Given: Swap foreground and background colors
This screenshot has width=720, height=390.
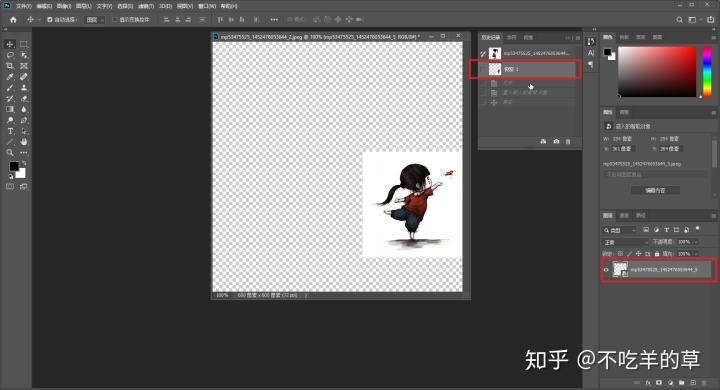Looking at the screenshot, I should click(24, 163).
